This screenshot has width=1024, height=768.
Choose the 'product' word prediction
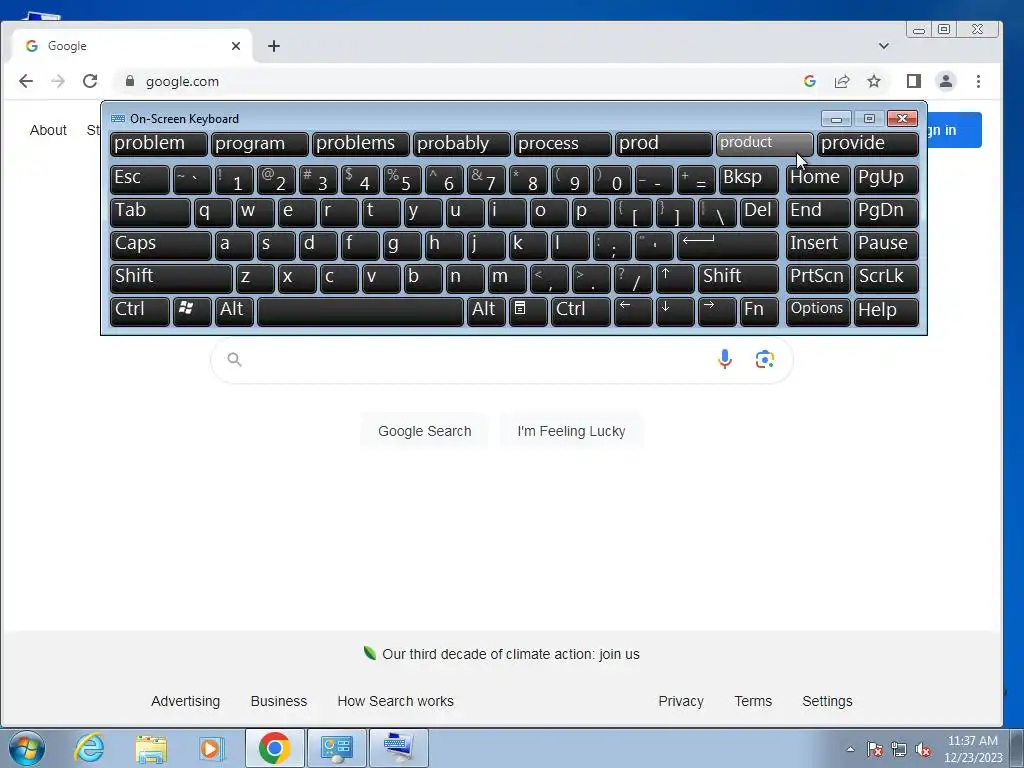(x=765, y=144)
